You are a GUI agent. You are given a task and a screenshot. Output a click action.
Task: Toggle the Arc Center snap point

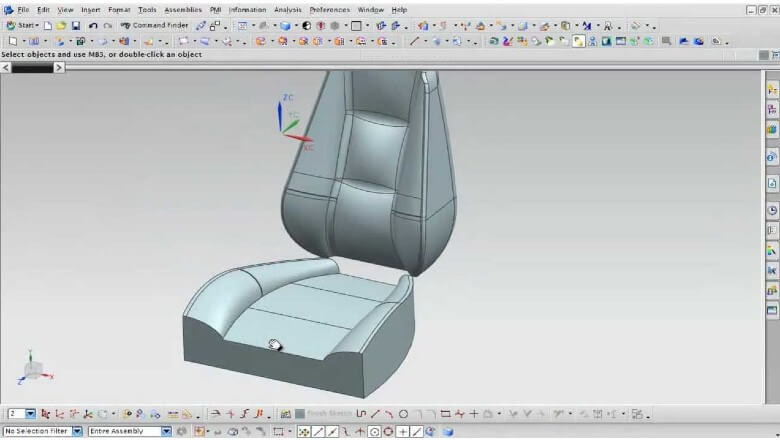point(374,432)
